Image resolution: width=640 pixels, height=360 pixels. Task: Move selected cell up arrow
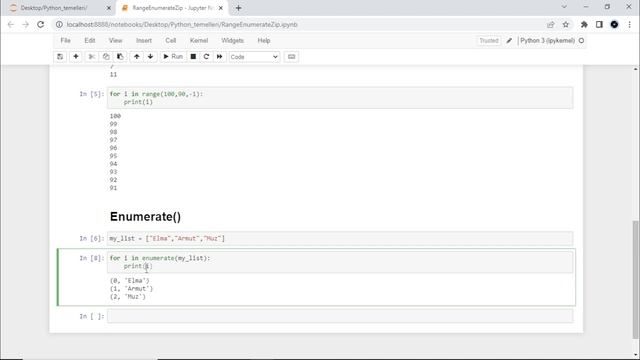tap(137, 57)
